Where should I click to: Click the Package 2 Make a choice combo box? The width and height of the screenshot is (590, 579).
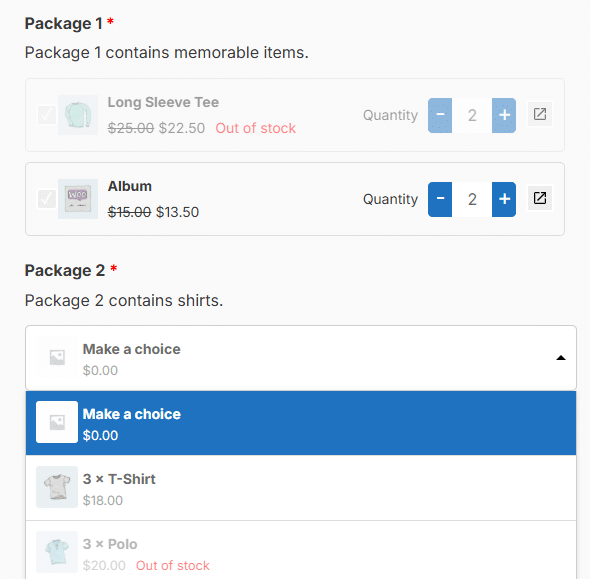(301, 358)
